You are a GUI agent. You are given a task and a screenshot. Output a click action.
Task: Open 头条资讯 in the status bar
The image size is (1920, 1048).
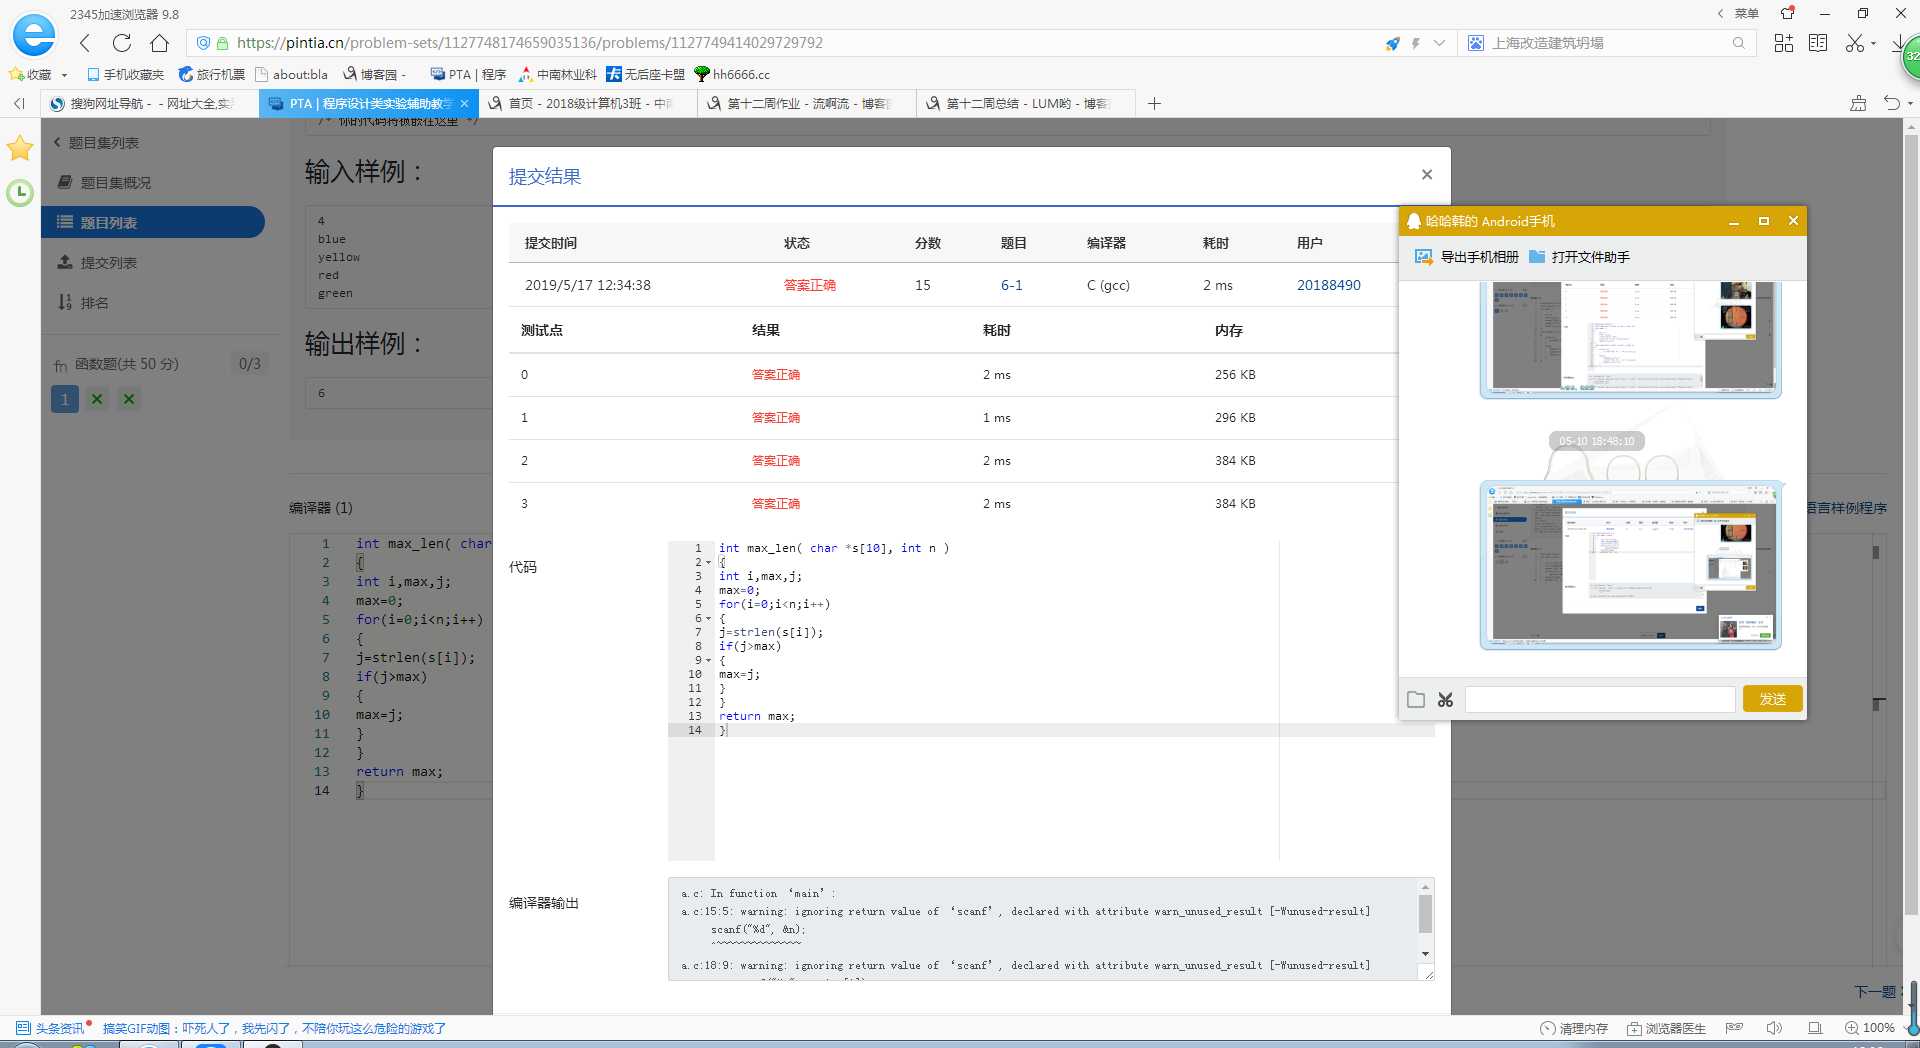tap(51, 1028)
